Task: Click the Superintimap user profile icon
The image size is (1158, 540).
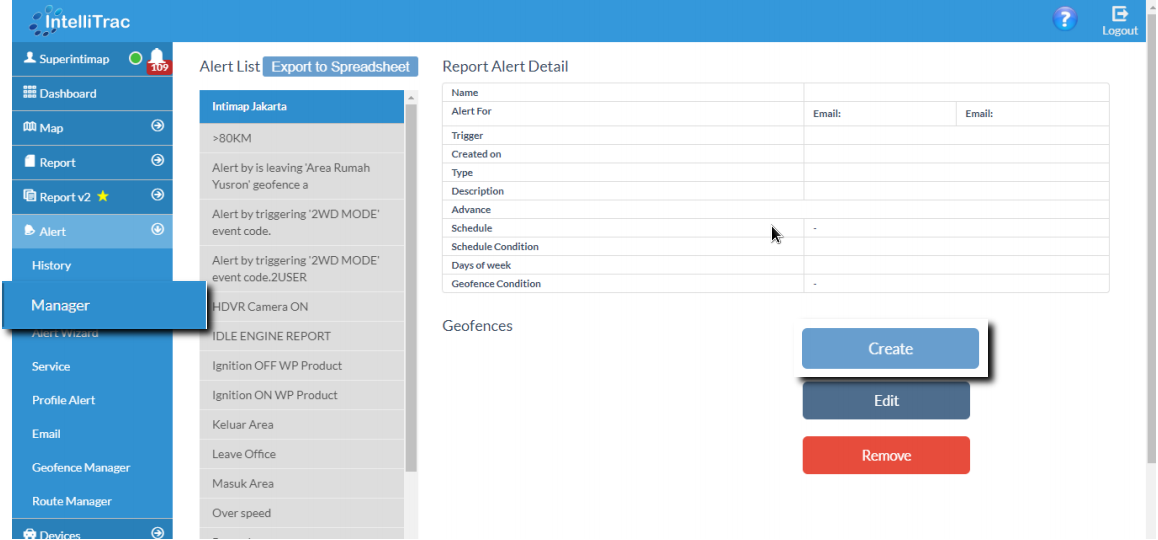Action: click(x=30, y=59)
